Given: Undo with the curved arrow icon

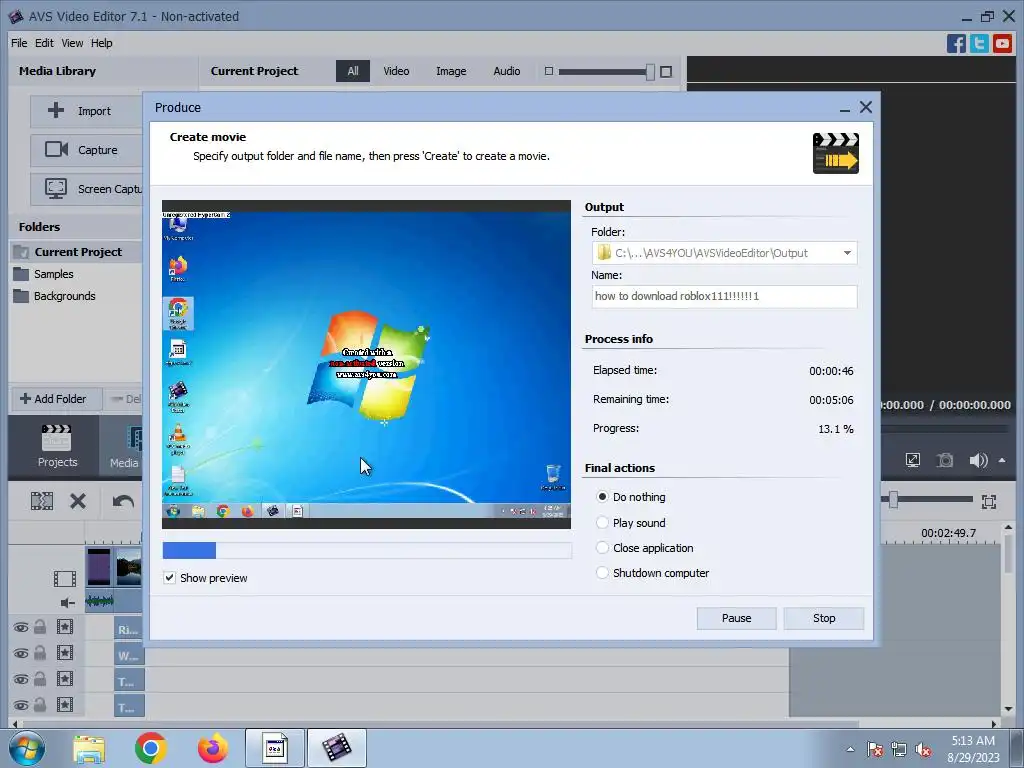Looking at the screenshot, I should pyautogui.click(x=123, y=502).
